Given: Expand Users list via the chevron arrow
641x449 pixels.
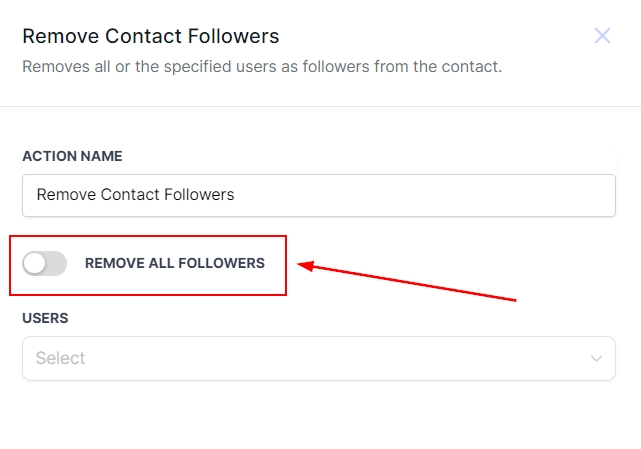Looking at the screenshot, I should 597,358.
